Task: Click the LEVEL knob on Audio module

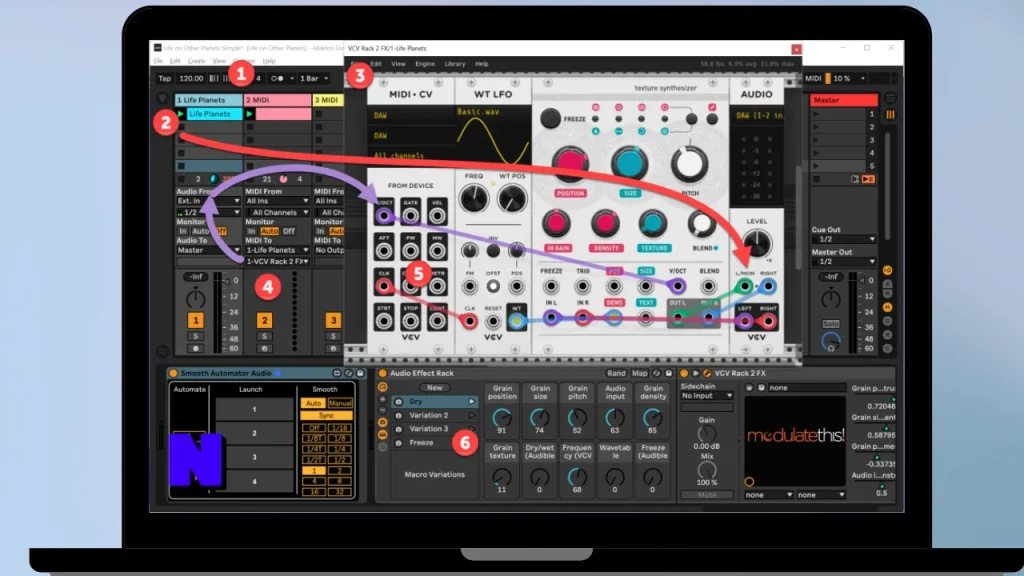Action: (x=756, y=244)
